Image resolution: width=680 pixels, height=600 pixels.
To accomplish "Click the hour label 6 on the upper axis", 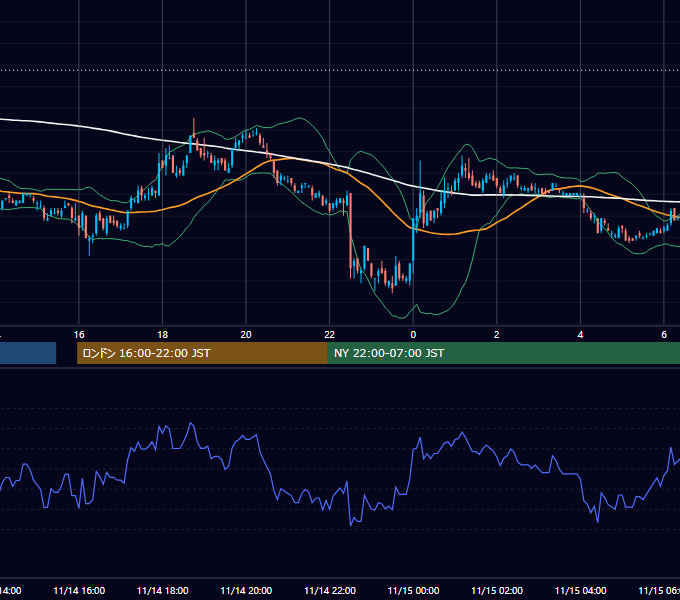I will [664, 335].
